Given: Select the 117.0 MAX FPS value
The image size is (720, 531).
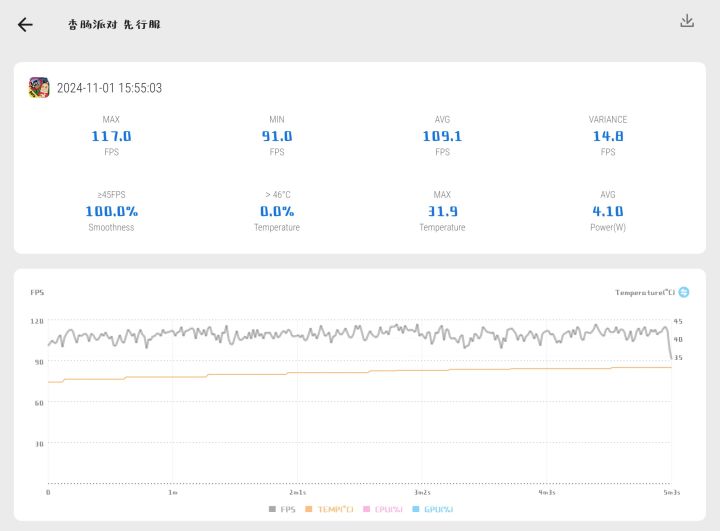Looking at the screenshot, I should click(111, 136).
